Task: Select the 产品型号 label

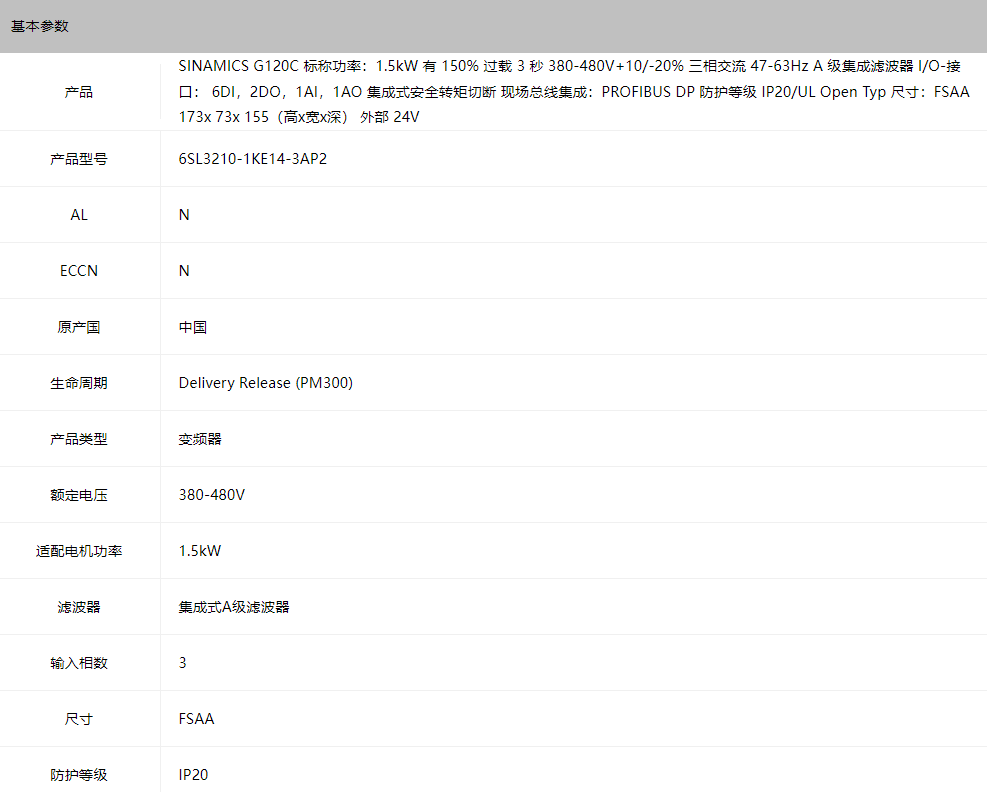Action: pos(79,159)
